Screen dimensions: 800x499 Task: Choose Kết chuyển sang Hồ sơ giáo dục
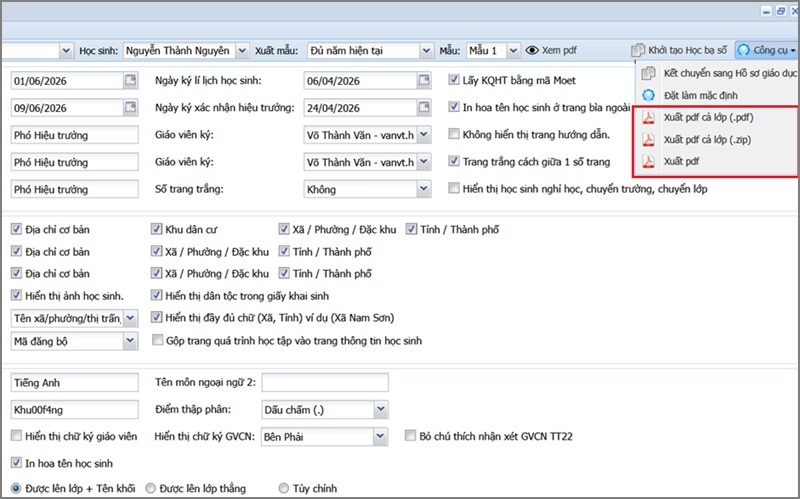[x=718, y=73]
